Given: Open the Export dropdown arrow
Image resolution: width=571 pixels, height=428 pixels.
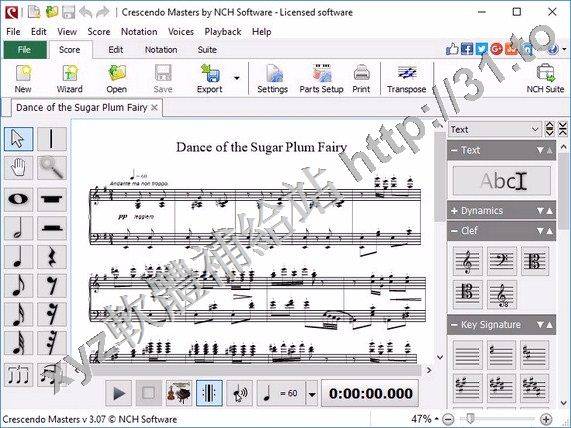Looking at the screenshot, I should click(x=237, y=78).
